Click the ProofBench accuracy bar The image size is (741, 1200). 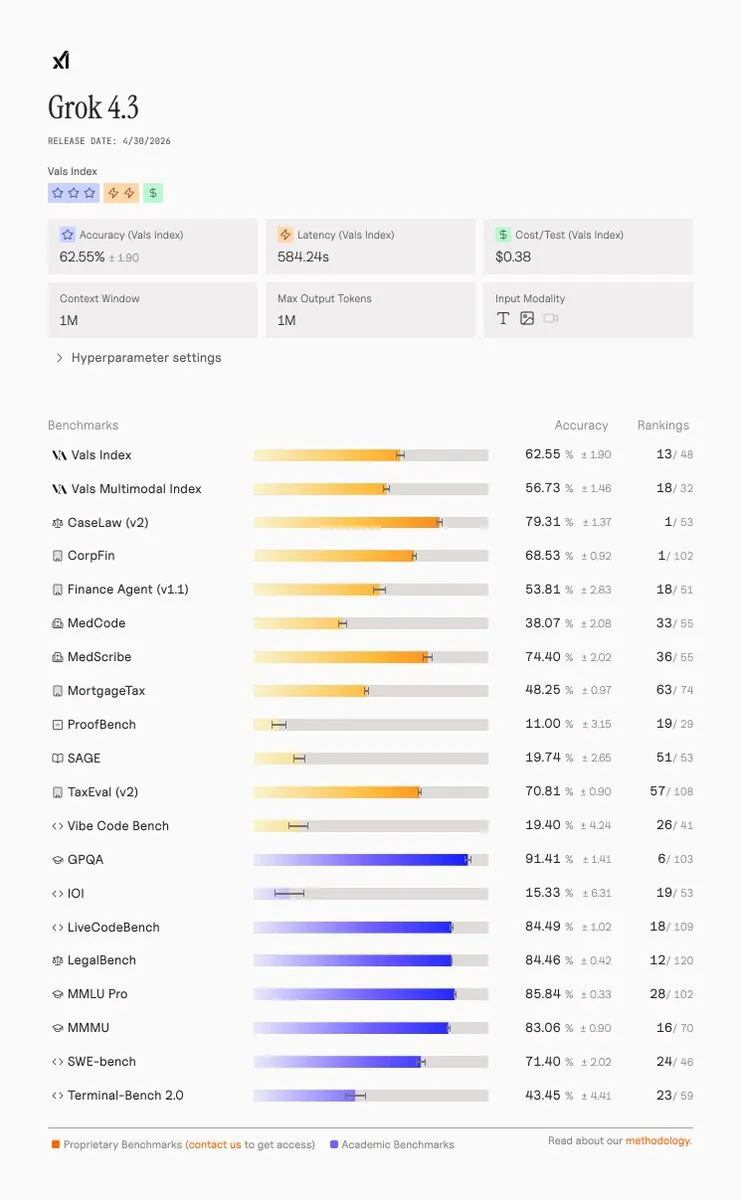pos(371,725)
